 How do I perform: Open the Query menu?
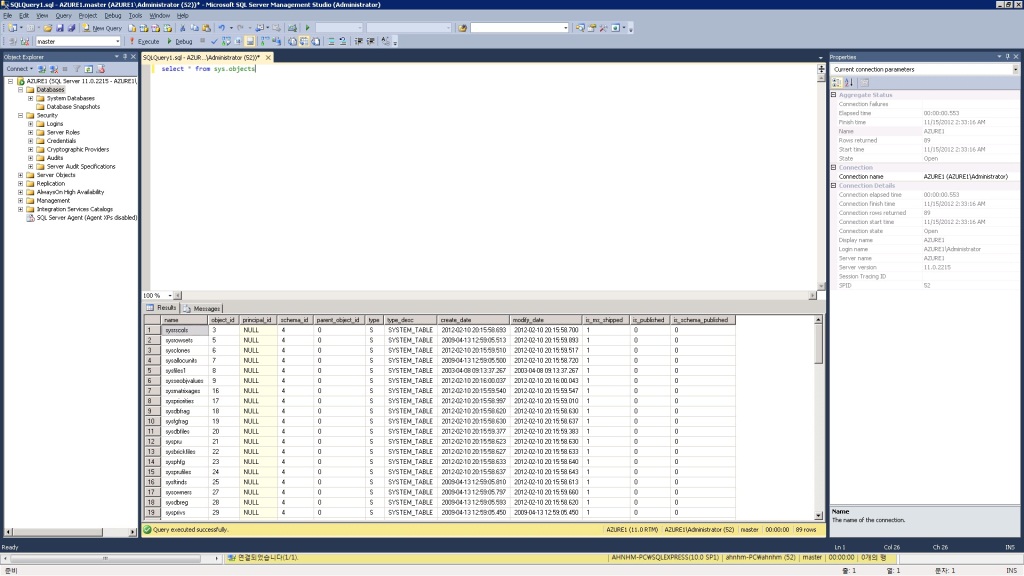63,15
